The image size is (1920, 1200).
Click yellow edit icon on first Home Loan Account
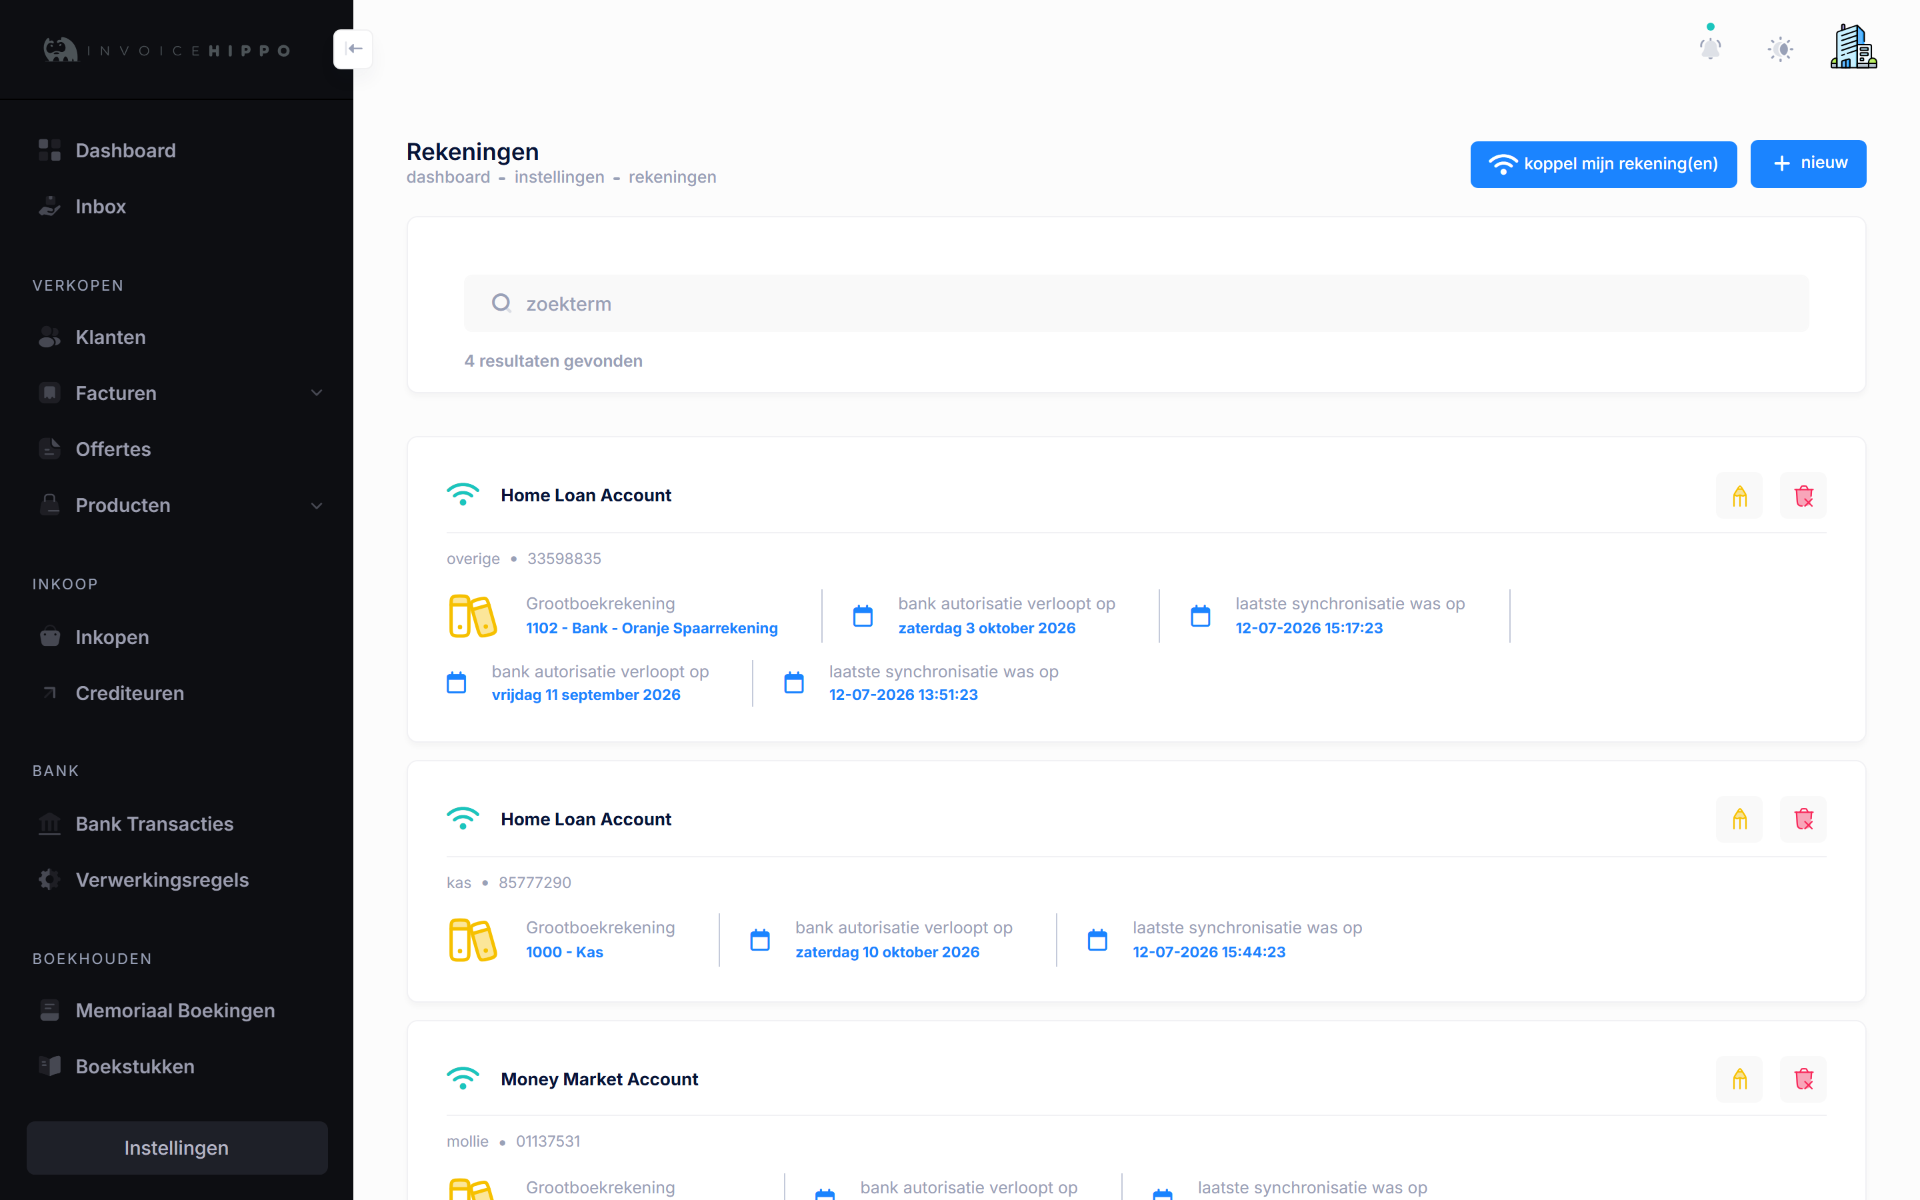(1739, 496)
